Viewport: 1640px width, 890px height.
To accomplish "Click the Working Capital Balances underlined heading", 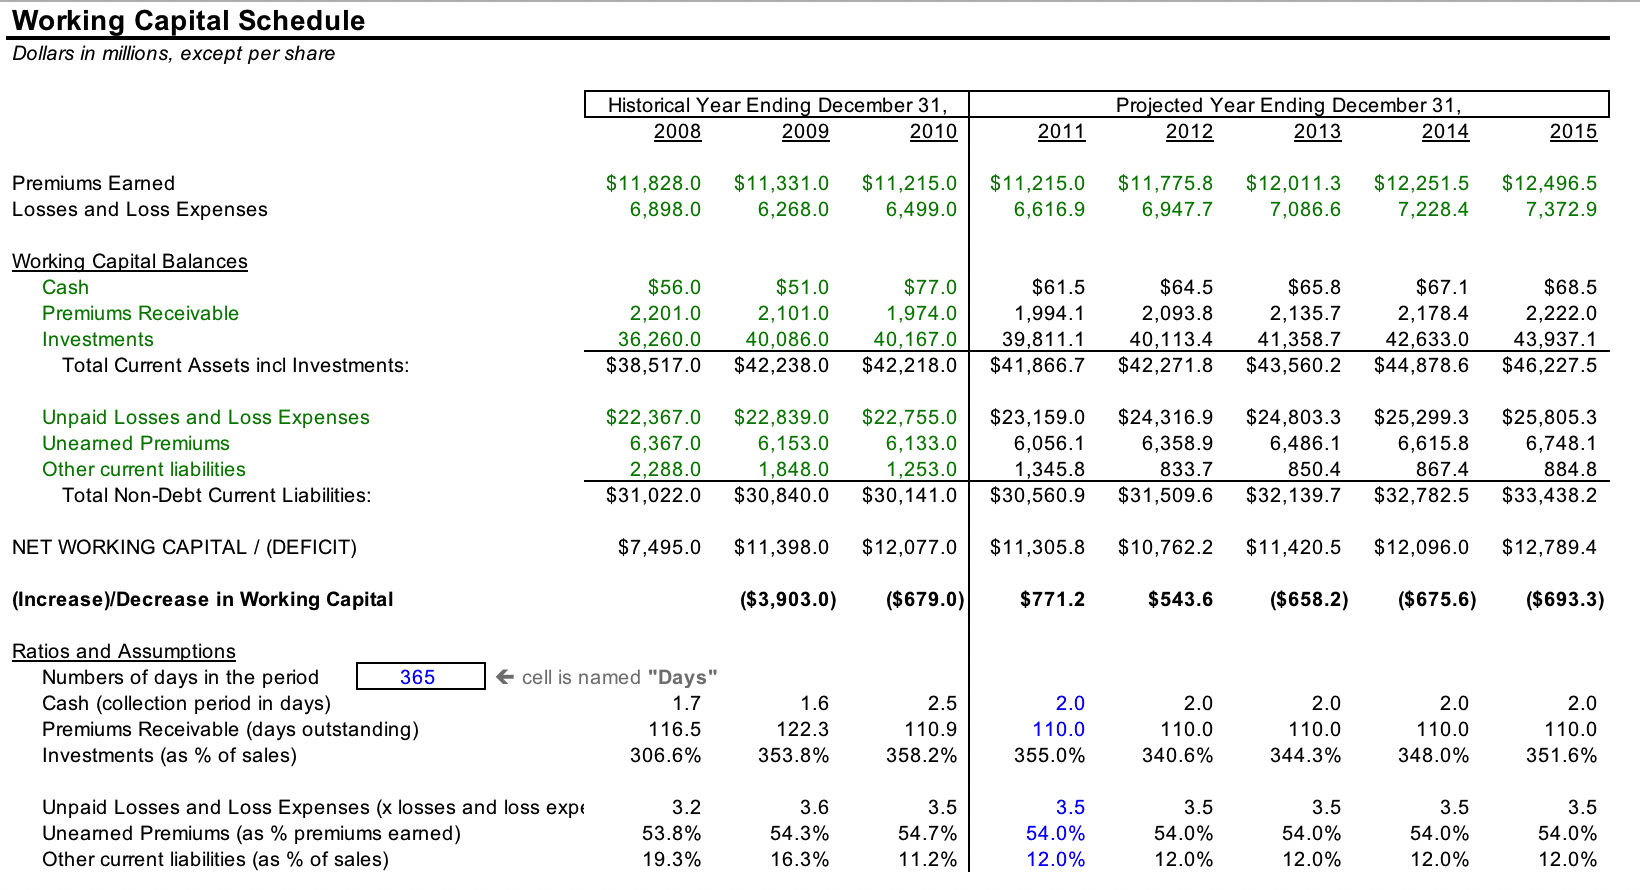I will pyautogui.click(x=130, y=261).
